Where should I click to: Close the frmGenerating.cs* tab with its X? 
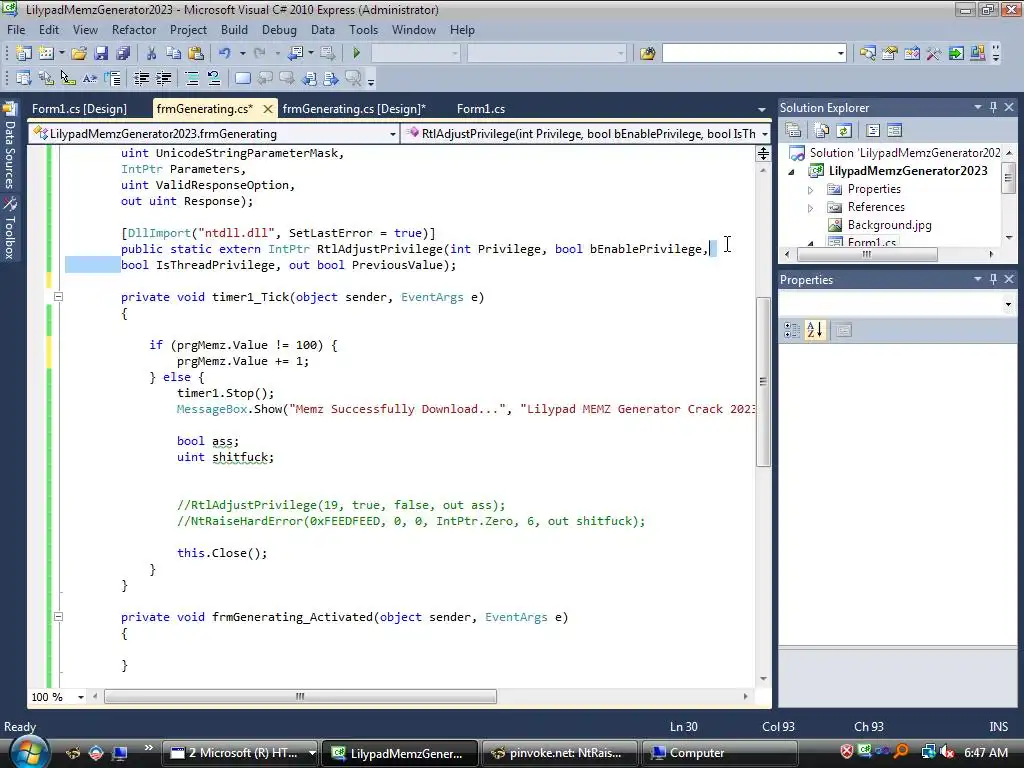pos(268,109)
